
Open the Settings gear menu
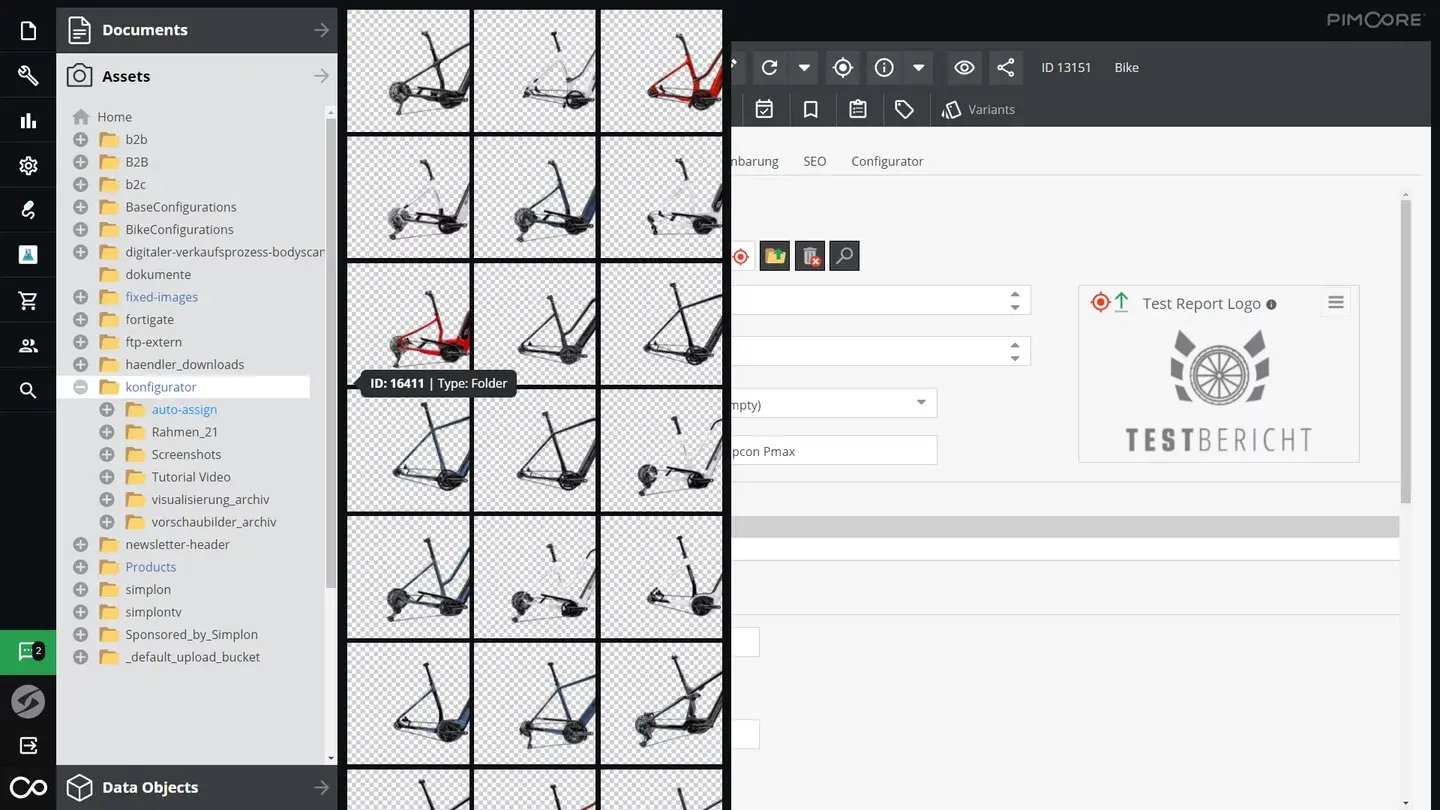28,166
